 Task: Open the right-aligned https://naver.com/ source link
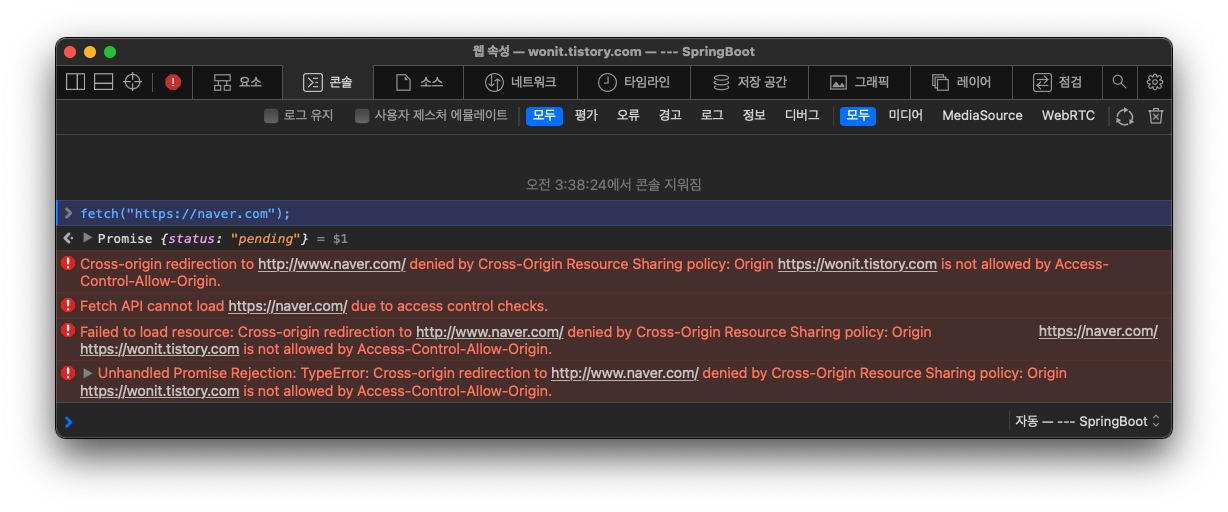1098,331
